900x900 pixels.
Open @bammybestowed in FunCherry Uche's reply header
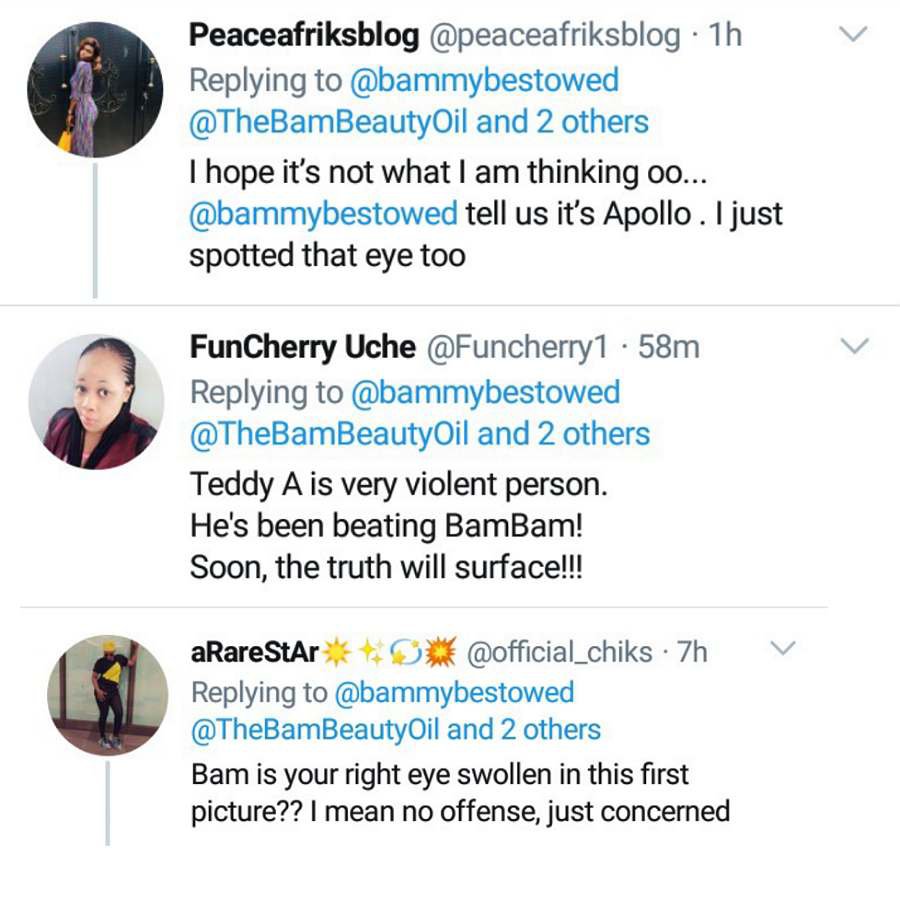pyautogui.click(x=485, y=391)
